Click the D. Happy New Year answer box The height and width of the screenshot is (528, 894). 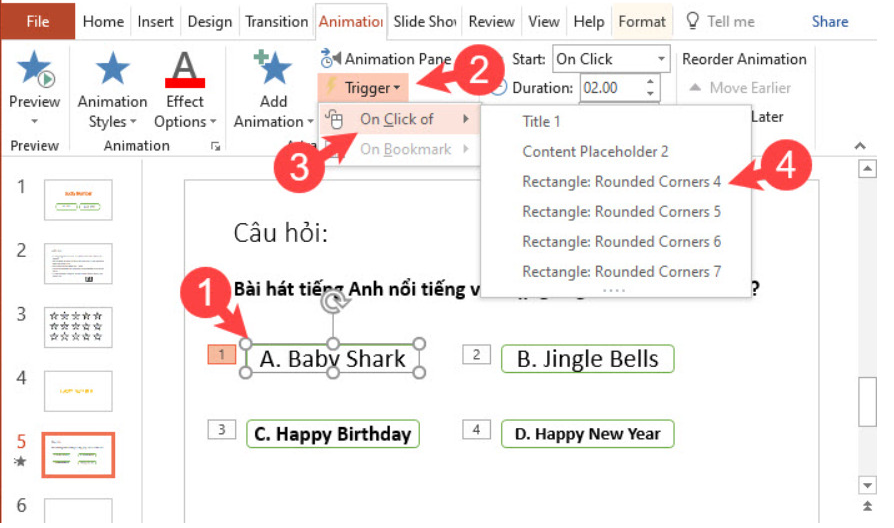click(x=587, y=434)
